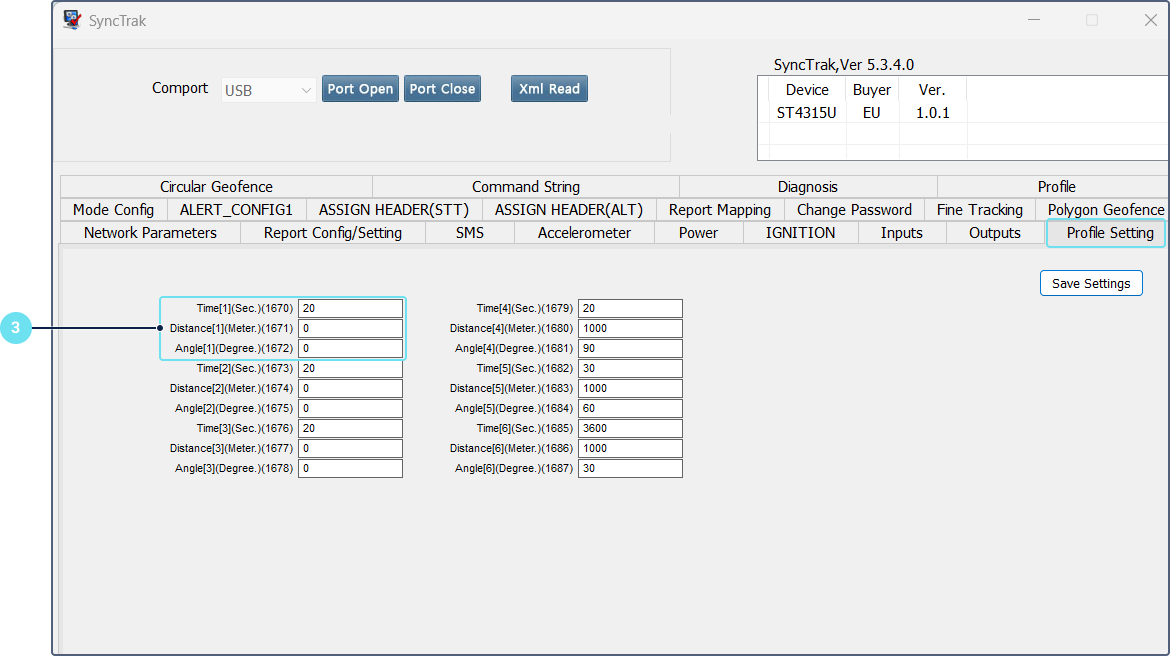The width and height of the screenshot is (1170, 656).
Task: Click the Time[3](Sec.)(1676) input field
Action: point(350,428)
